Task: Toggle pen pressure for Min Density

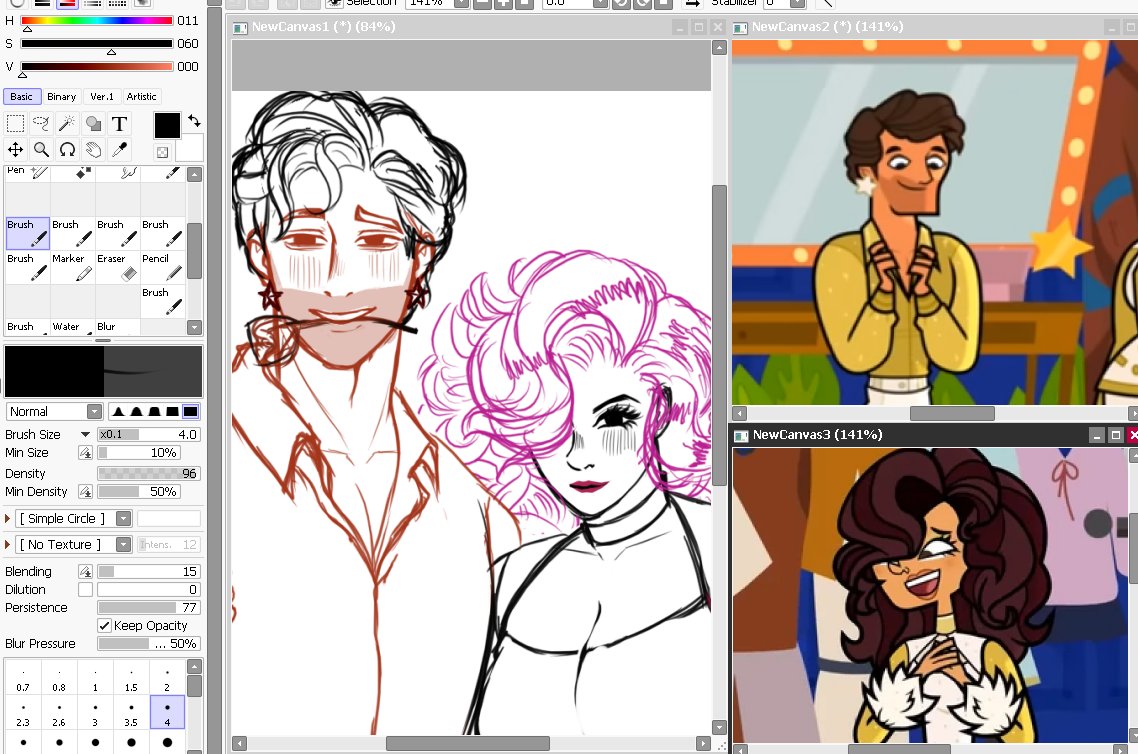Action: 85,492
